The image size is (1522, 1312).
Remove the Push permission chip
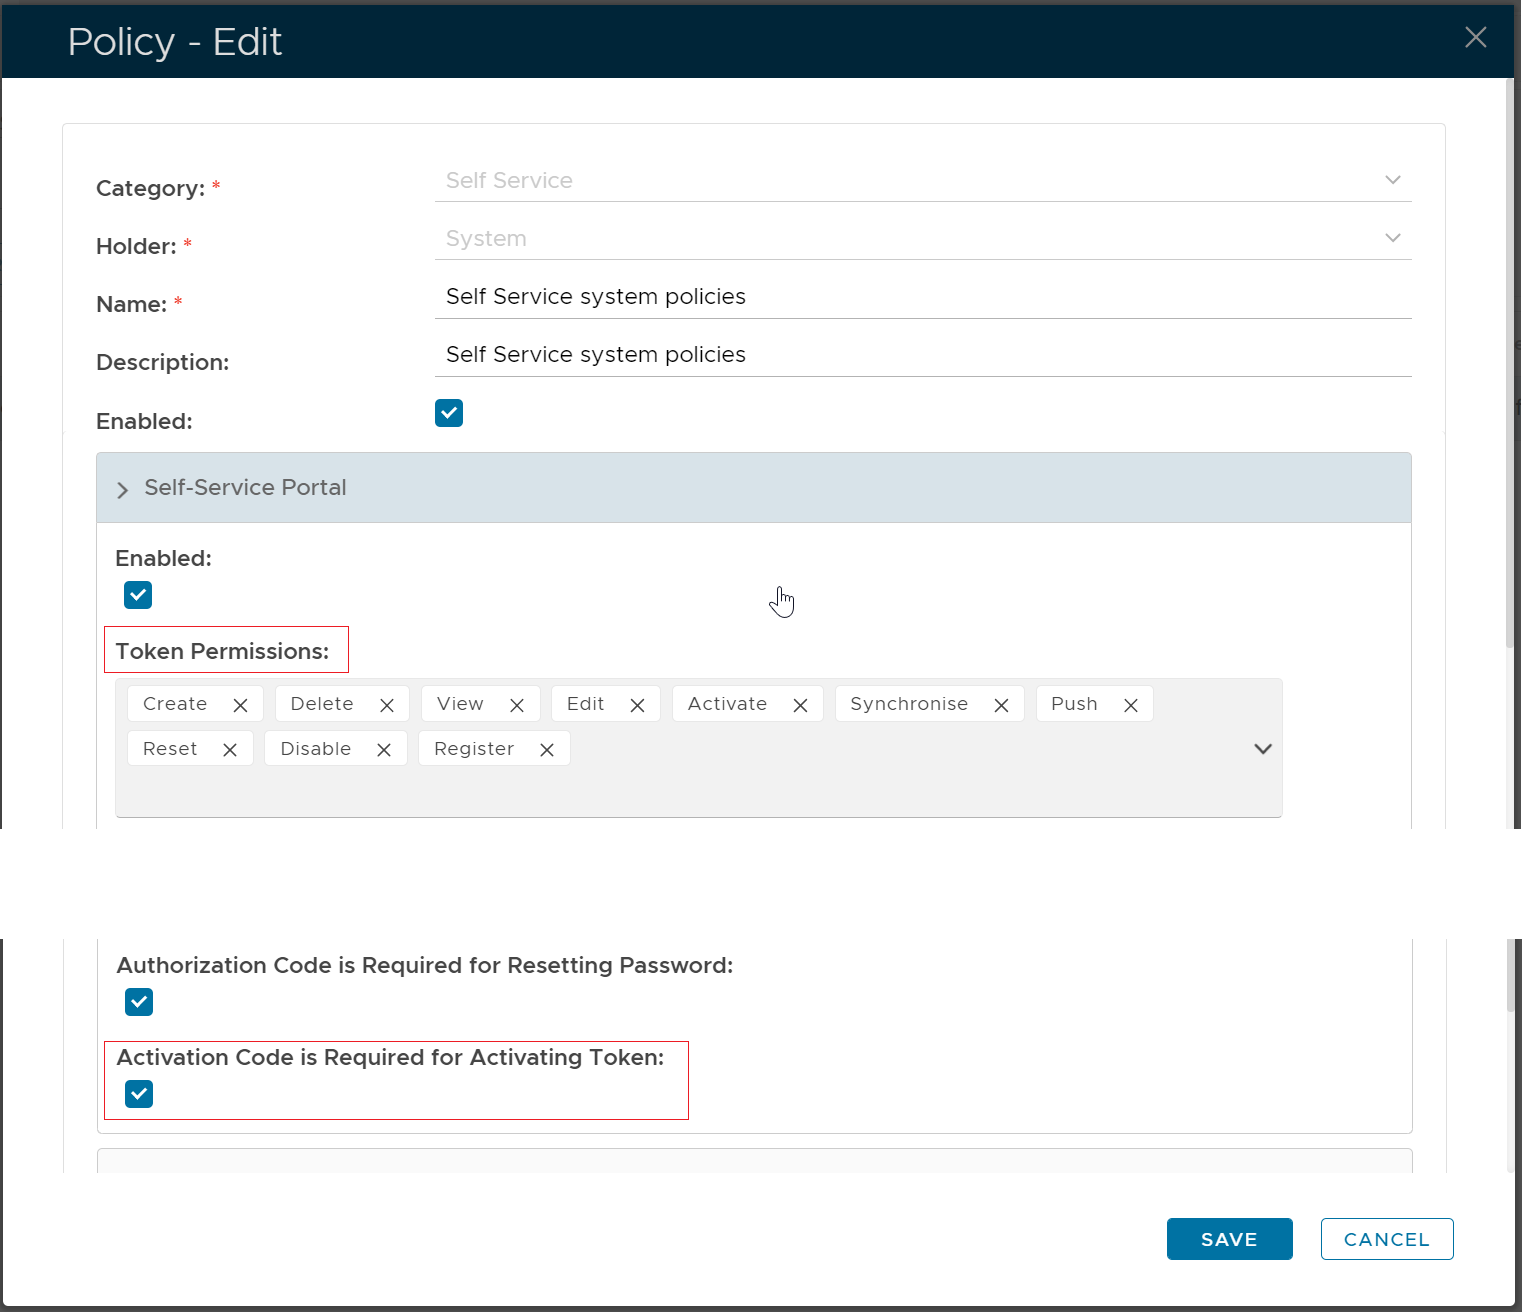point(1131,705)
